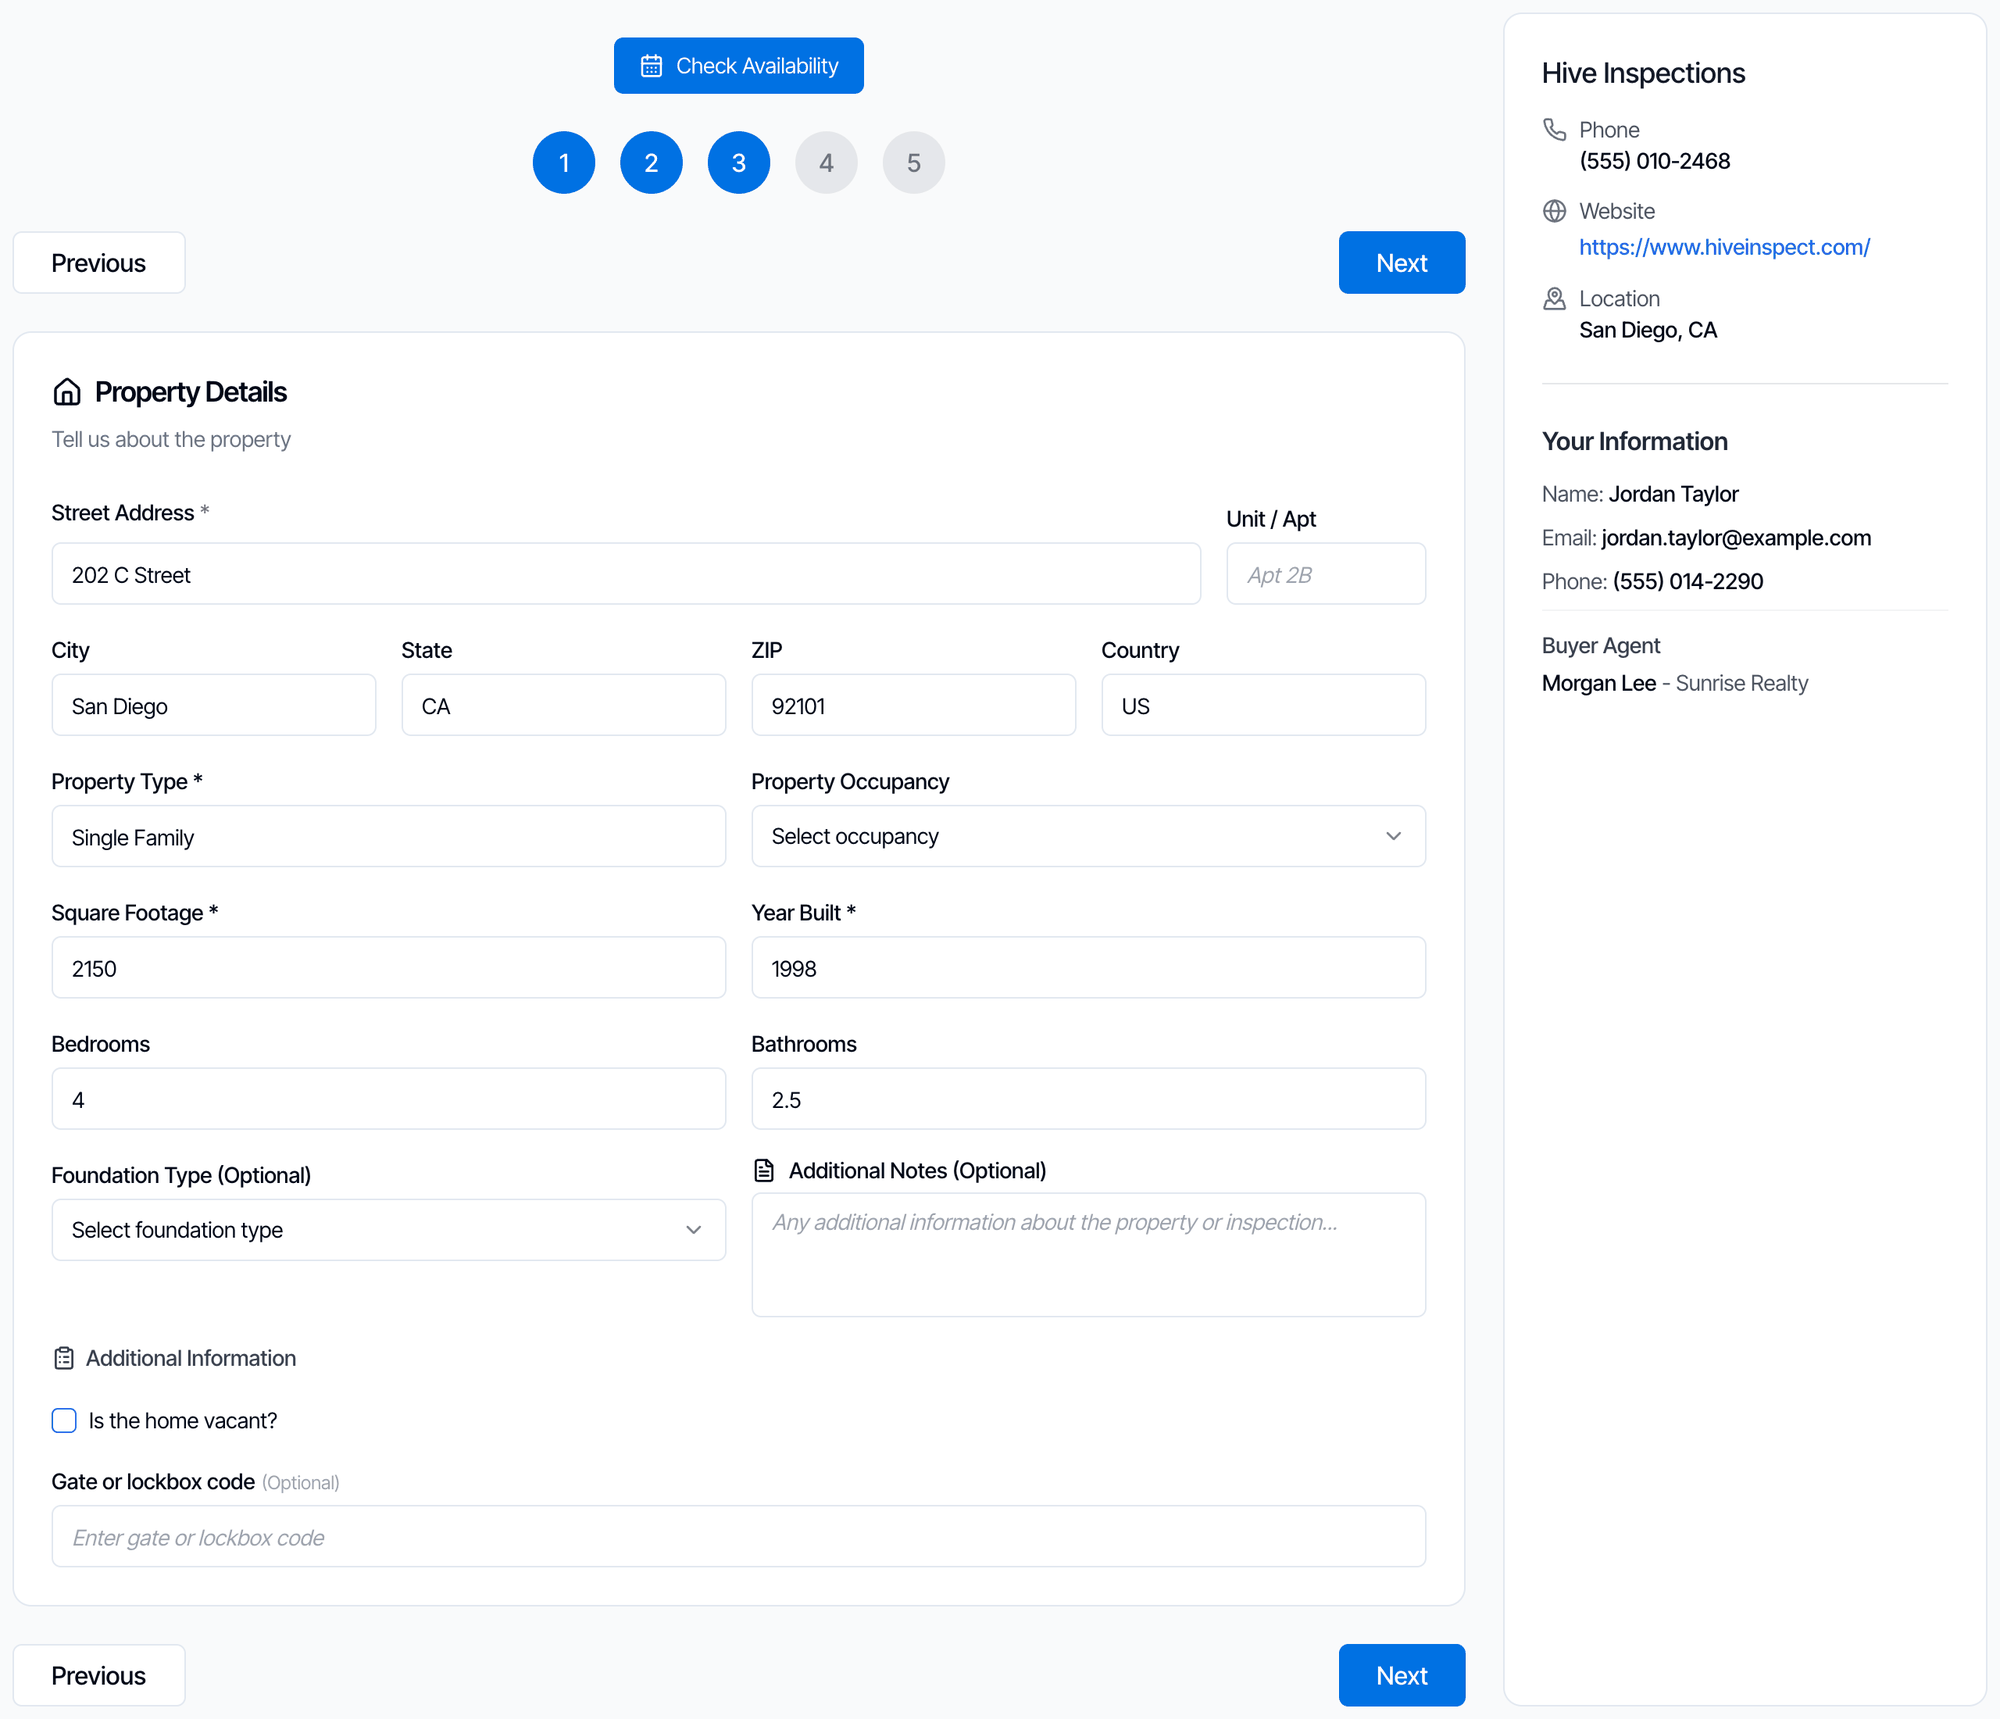Click the City input field
The width and height of the screenshot is (2000, 1719).
point(214,705)
